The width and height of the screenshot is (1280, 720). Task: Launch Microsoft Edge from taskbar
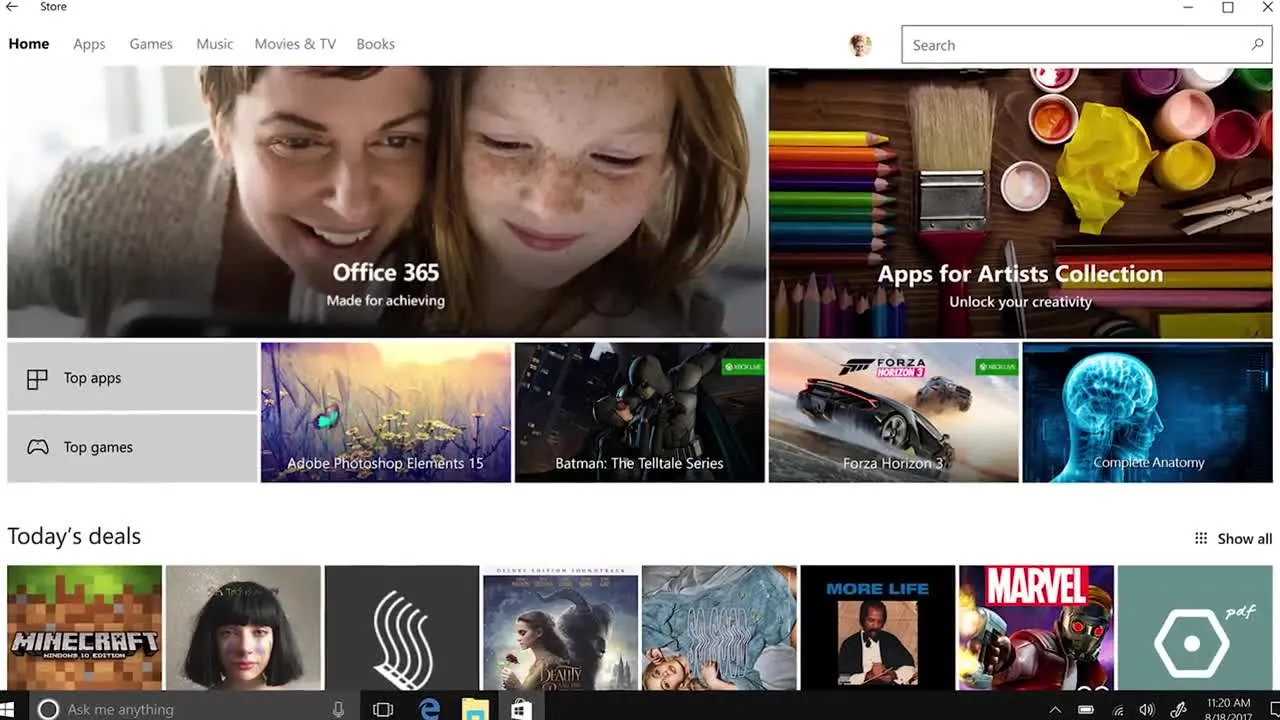[430, 709]
